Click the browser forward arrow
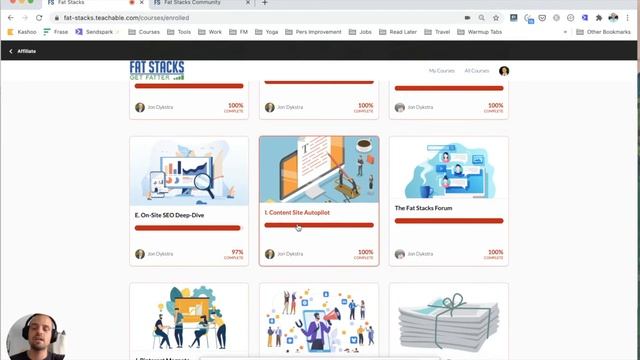 point(25,18)
